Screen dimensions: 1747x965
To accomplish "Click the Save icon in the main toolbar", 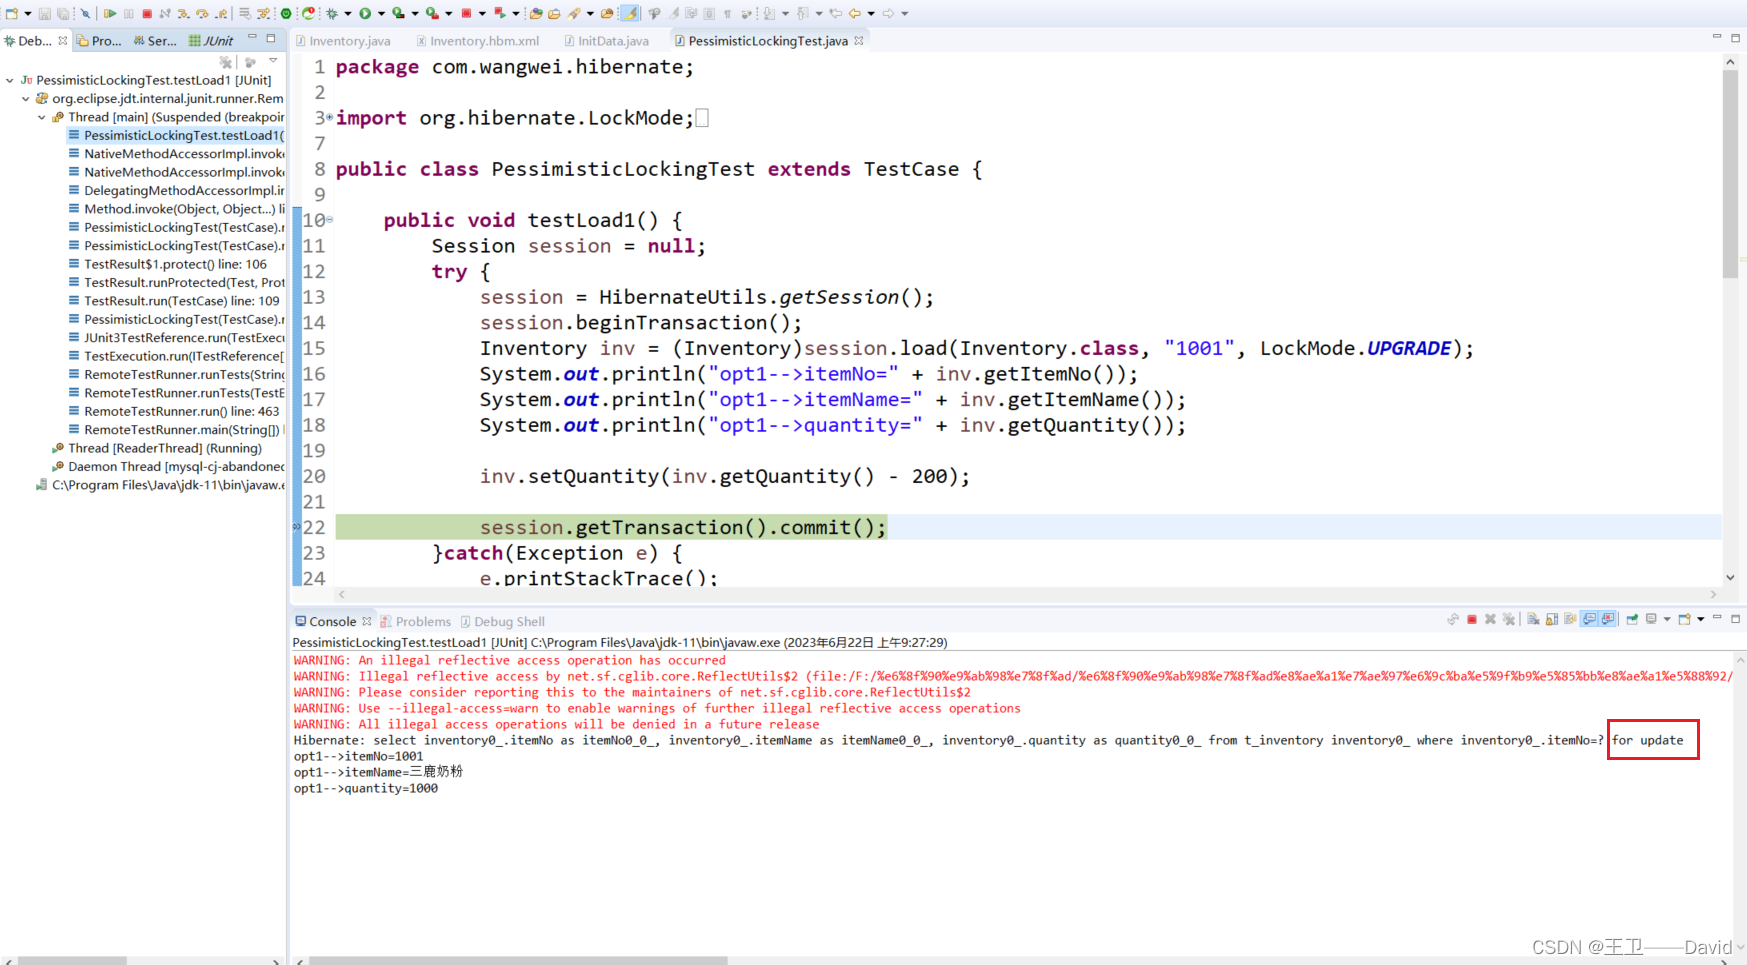I will [x=45, y=13].
